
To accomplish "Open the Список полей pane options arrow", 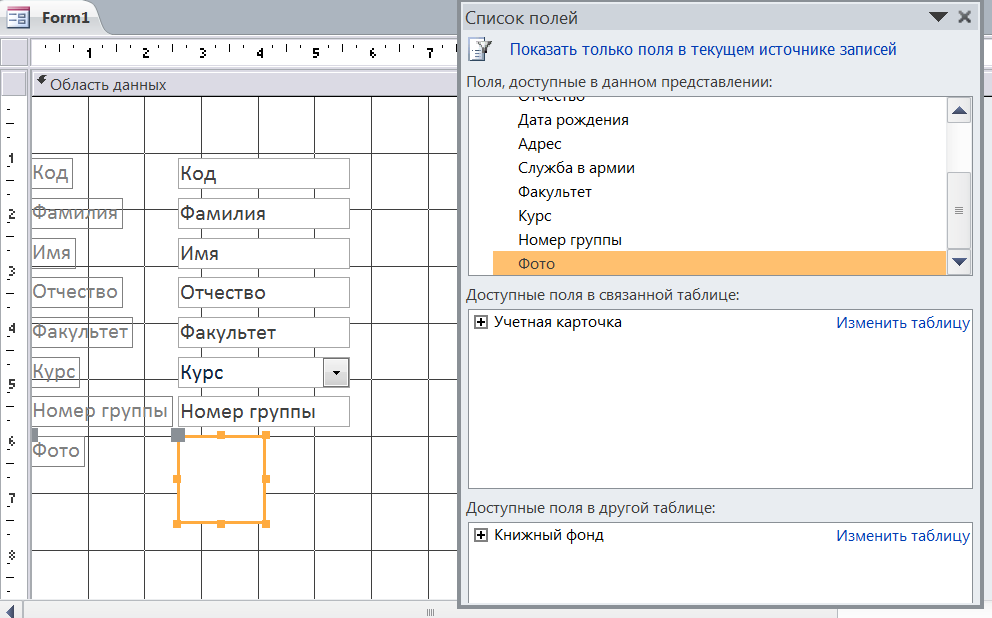I will tap(938, 17).
